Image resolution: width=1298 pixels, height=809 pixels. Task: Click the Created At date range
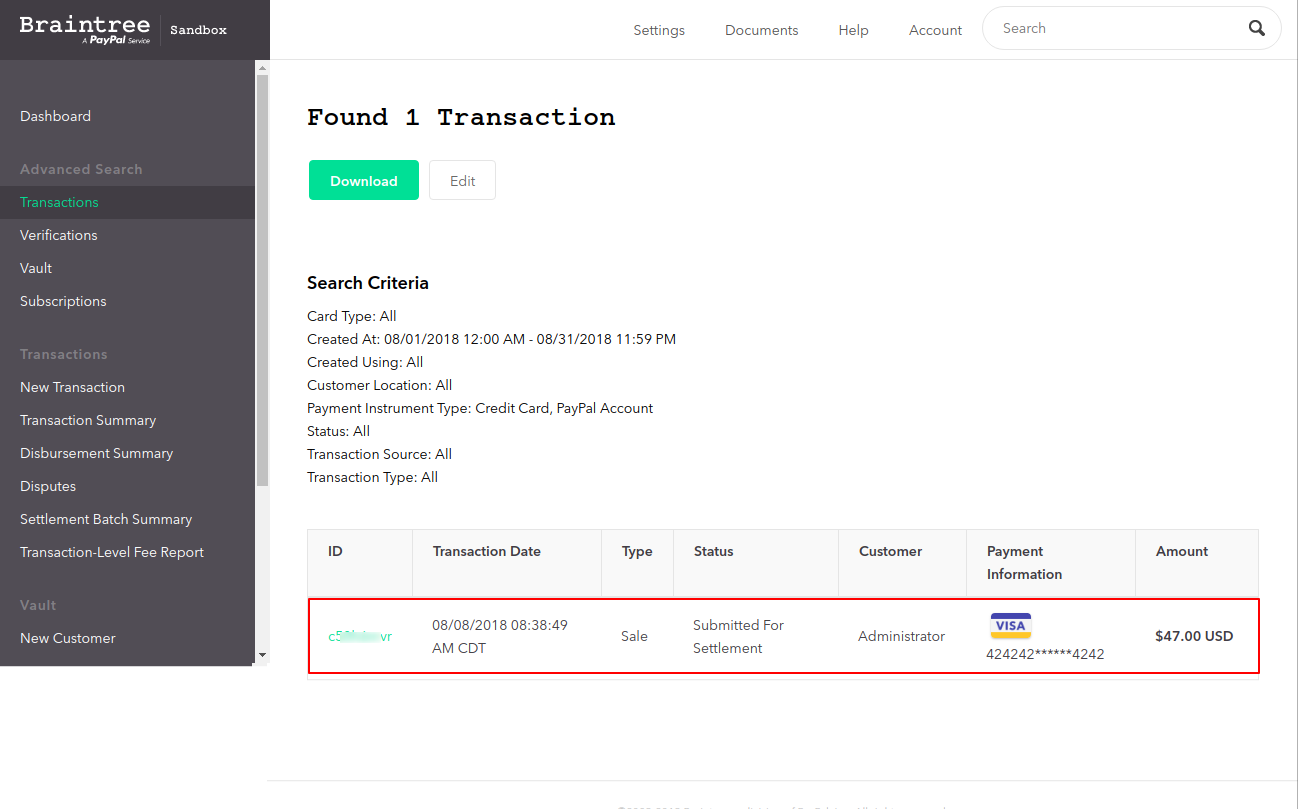pos(491,339)
